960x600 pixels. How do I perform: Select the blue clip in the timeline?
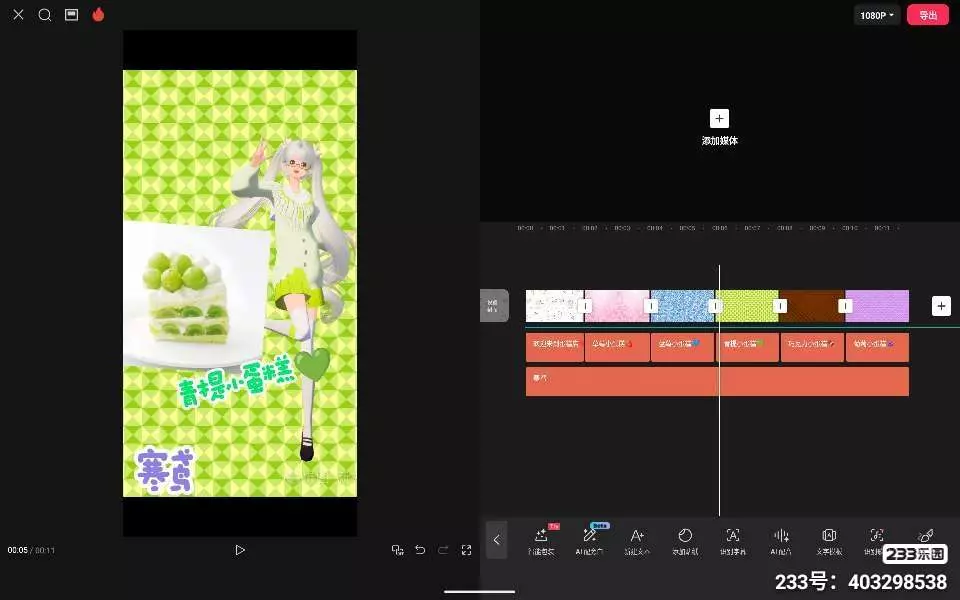[x=682, y=306]
